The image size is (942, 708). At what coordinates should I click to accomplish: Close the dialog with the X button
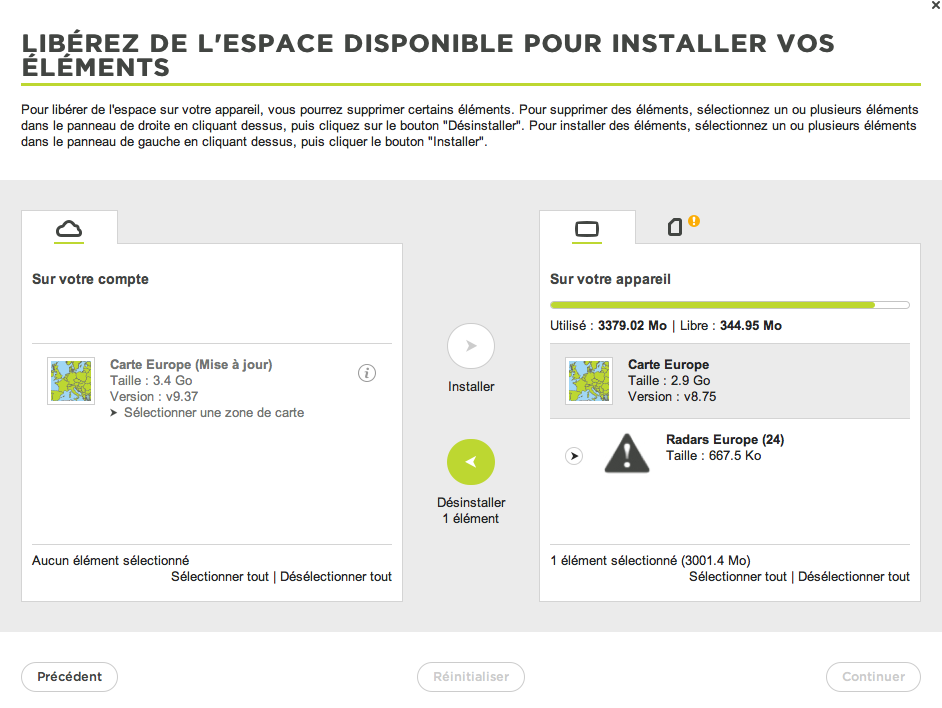935,5
